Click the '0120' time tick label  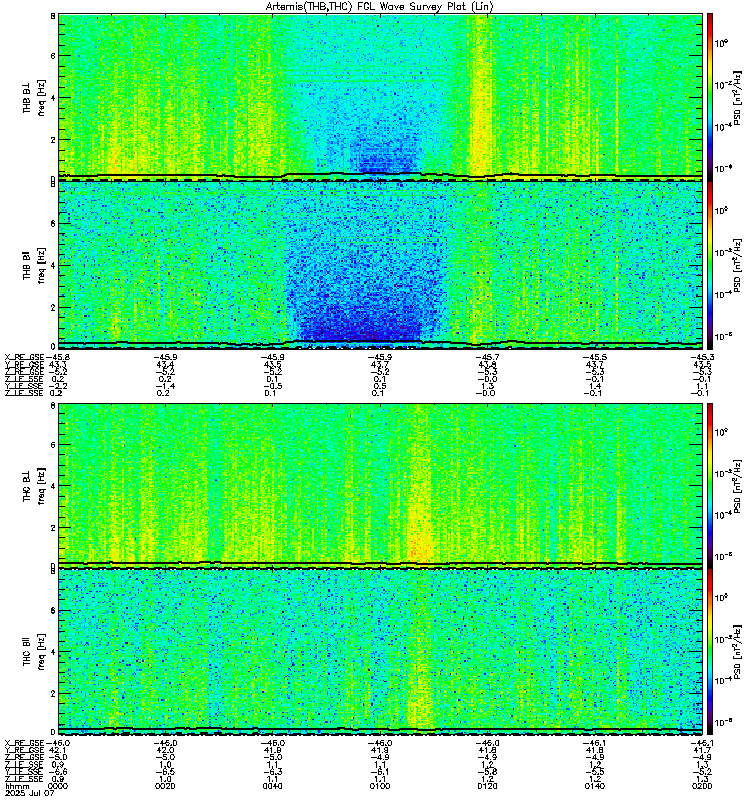[x=488, y=786]
